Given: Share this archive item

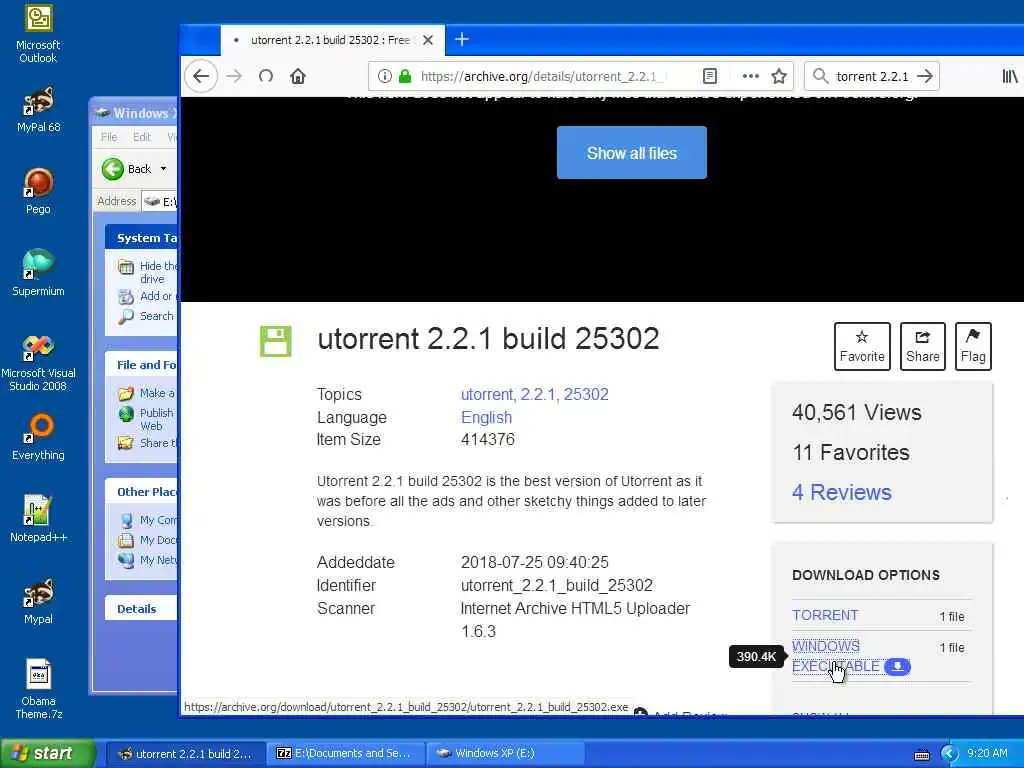Looking at the screenshot, I should point(923,346).
